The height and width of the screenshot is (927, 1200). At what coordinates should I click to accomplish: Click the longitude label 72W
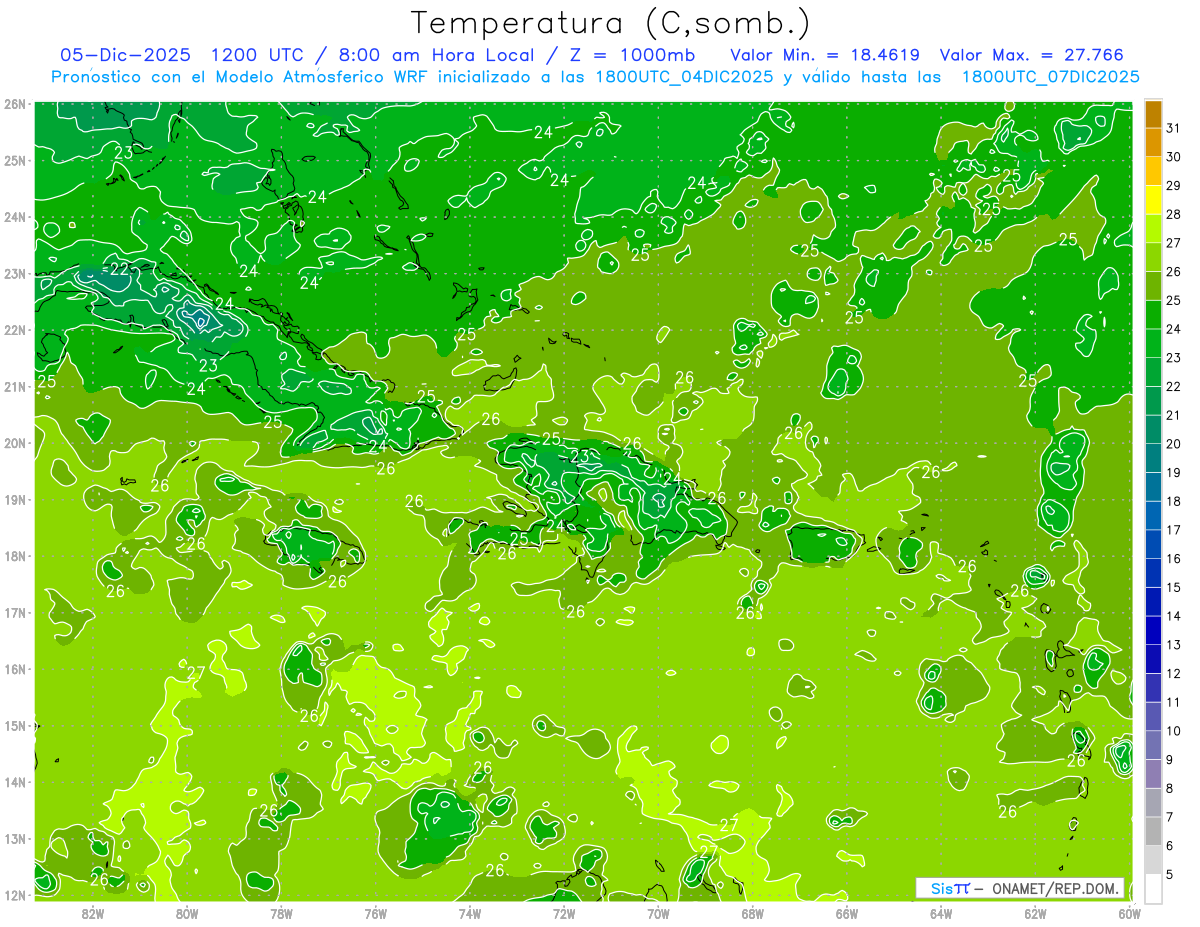tap(564, 913)
